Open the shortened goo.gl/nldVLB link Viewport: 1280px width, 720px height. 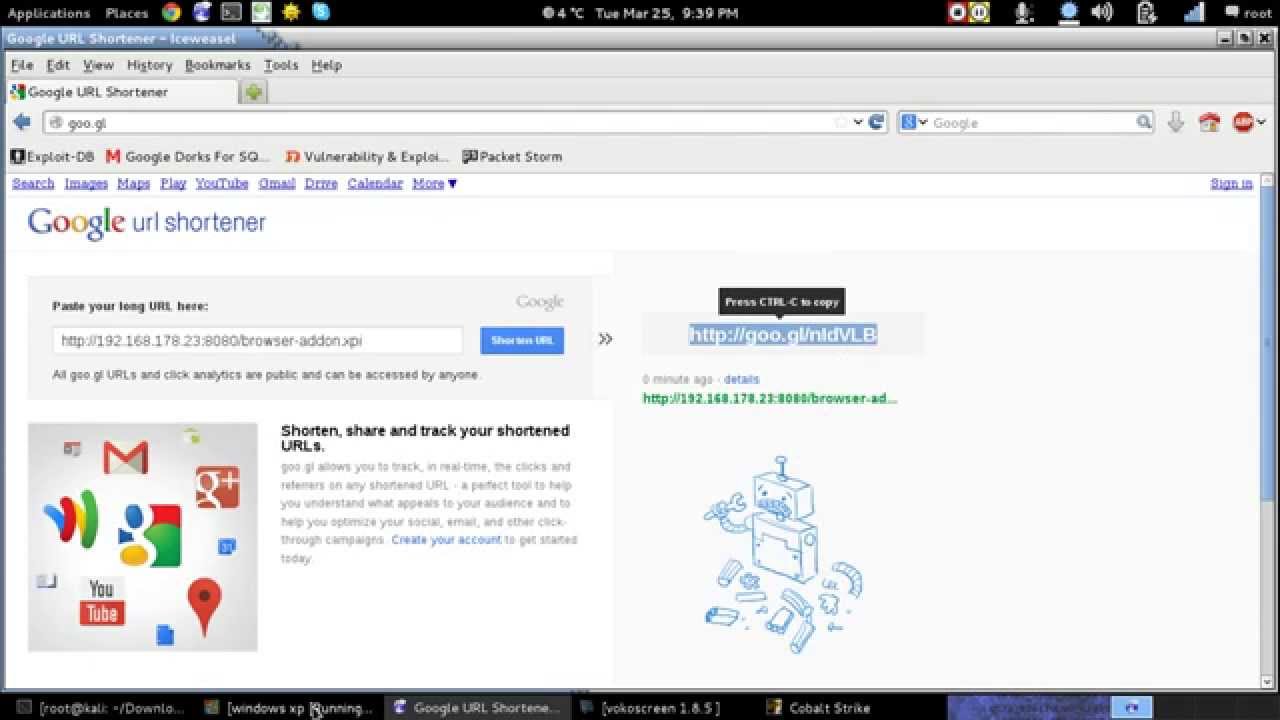783,335
